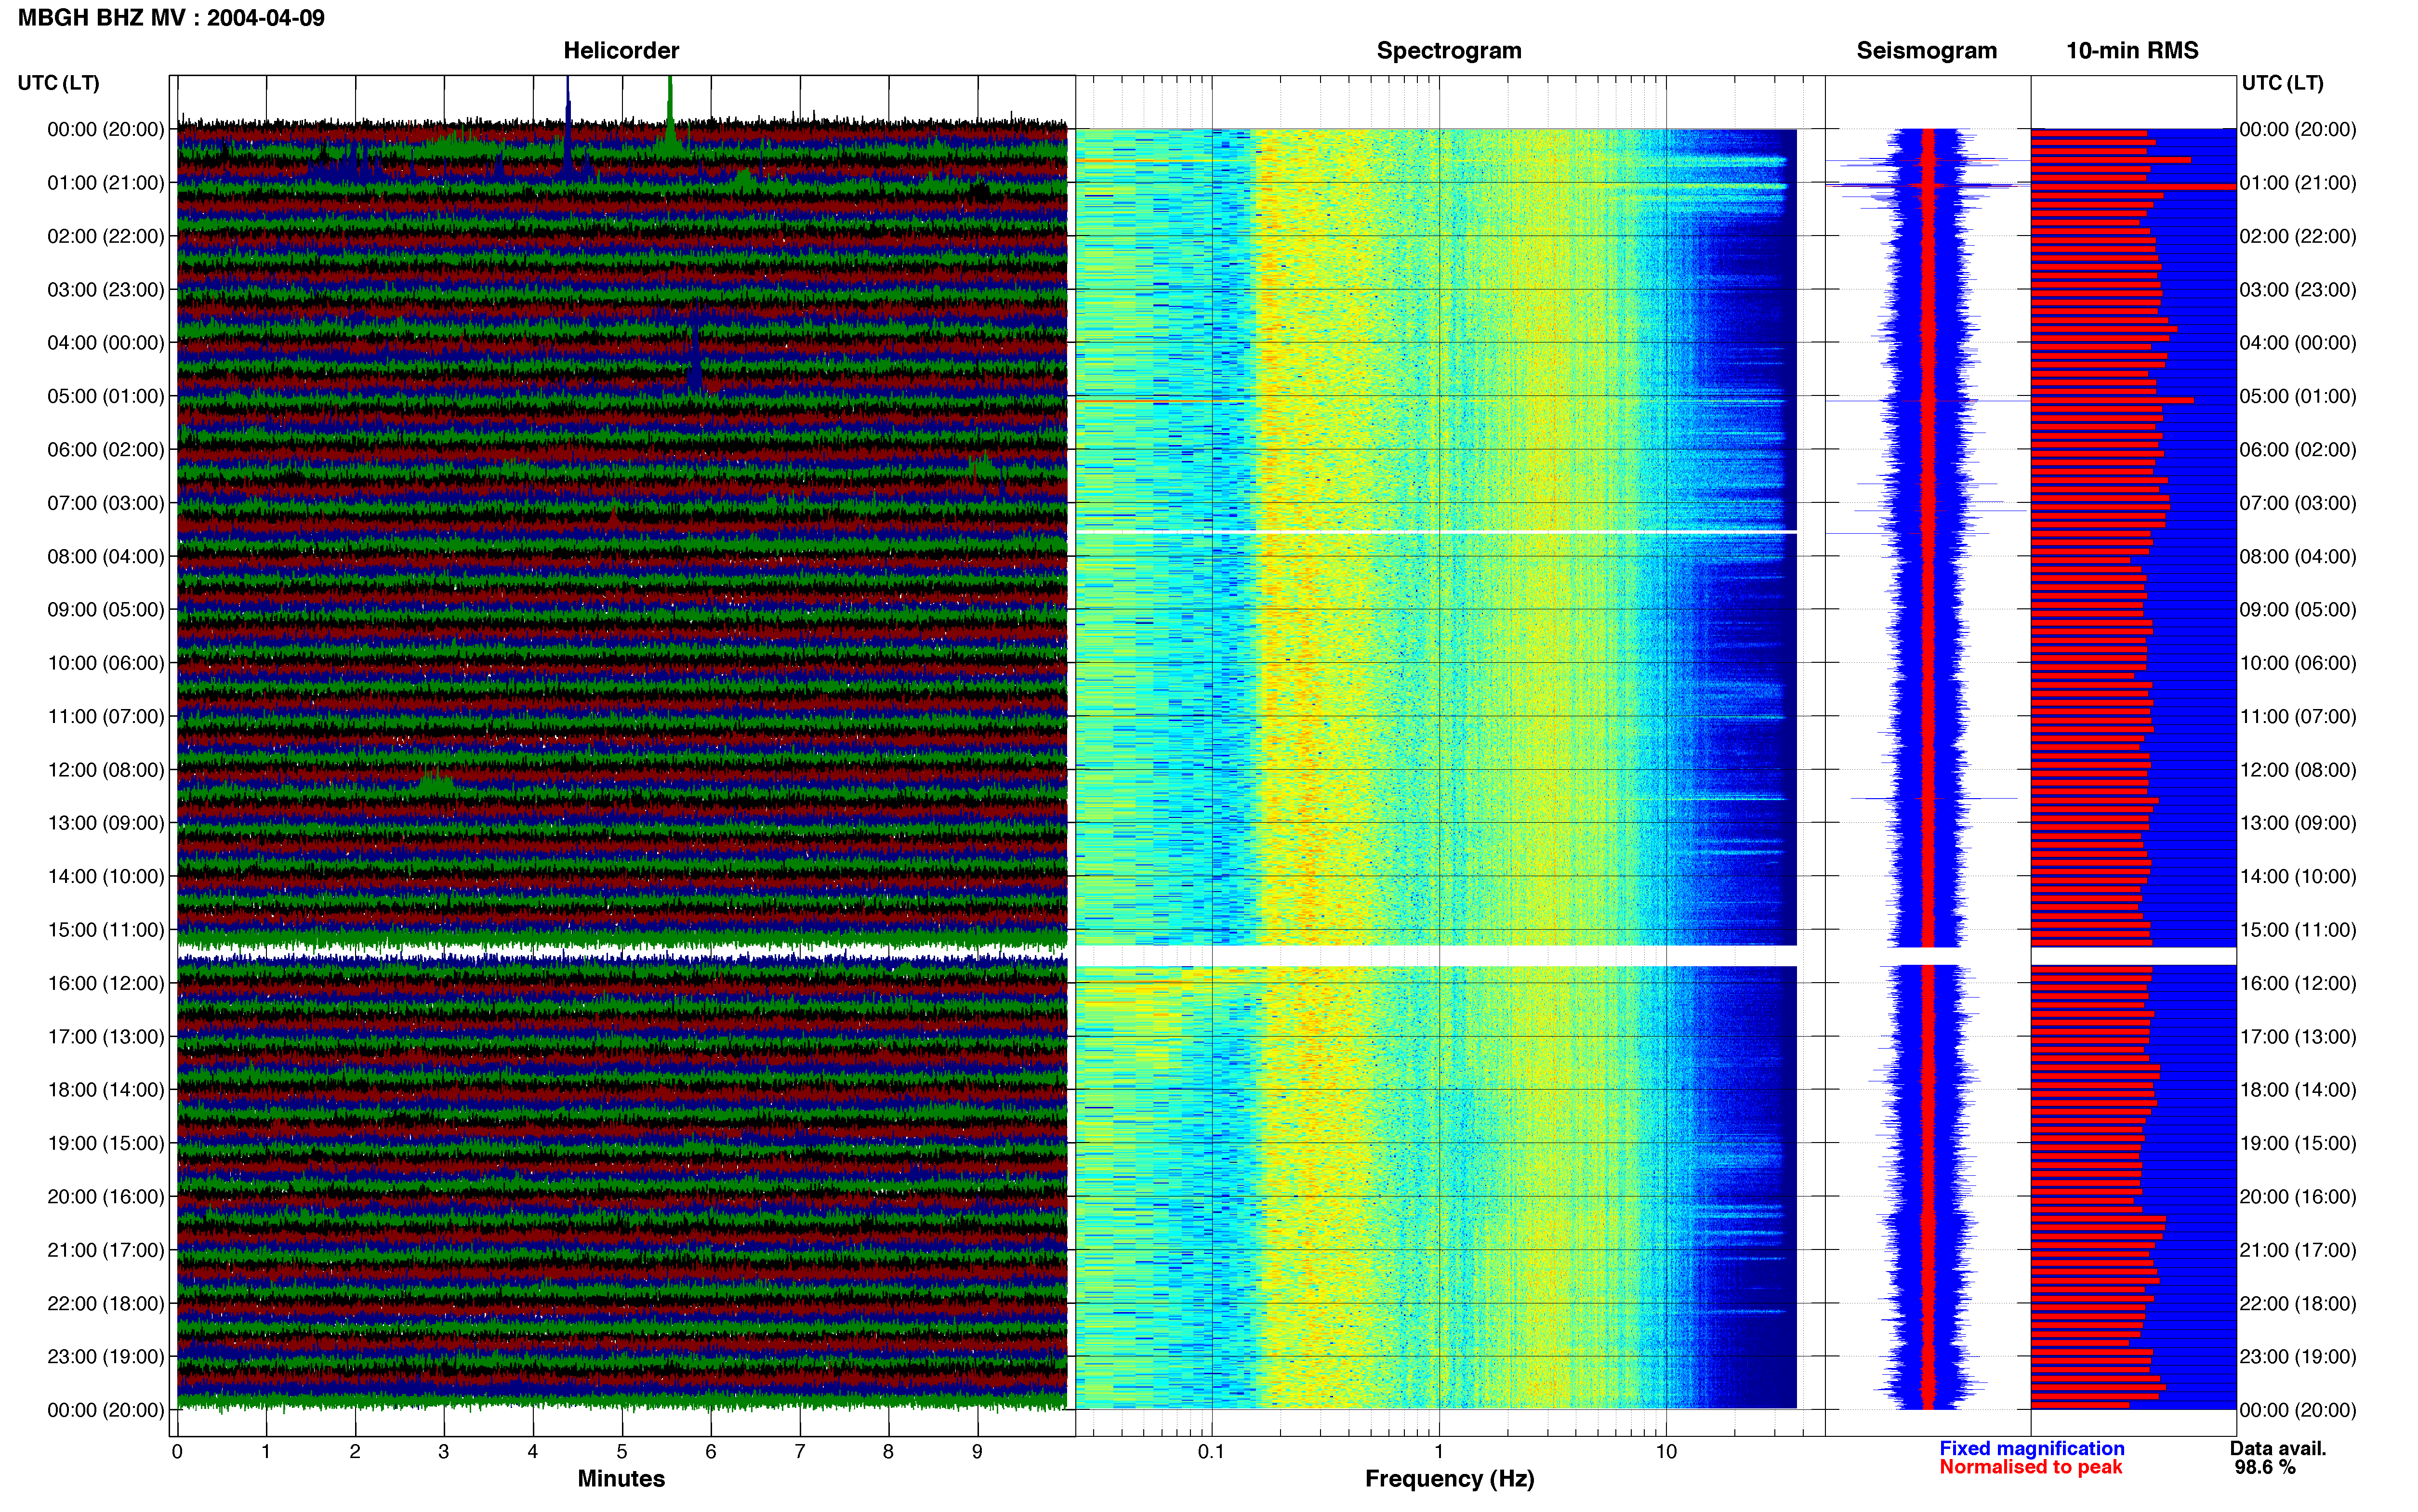This screenshot has width=2418, height=1512.
Task: Click the 'Data avail.' label
Action: [2277, 1448]
